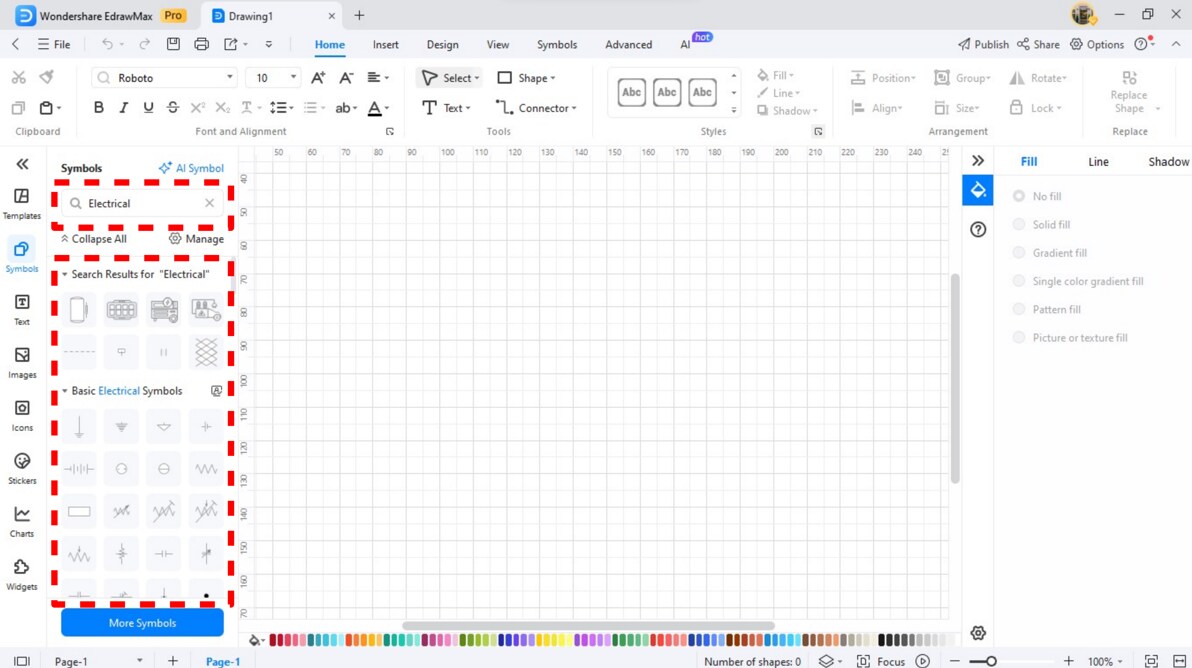Toggle italic text formatting

[x=123, y=108]
